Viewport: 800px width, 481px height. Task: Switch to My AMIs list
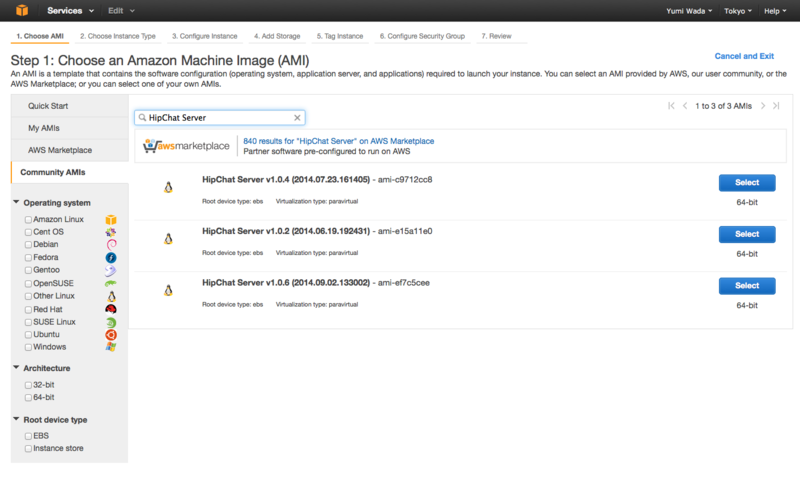(x=70, y=128)
